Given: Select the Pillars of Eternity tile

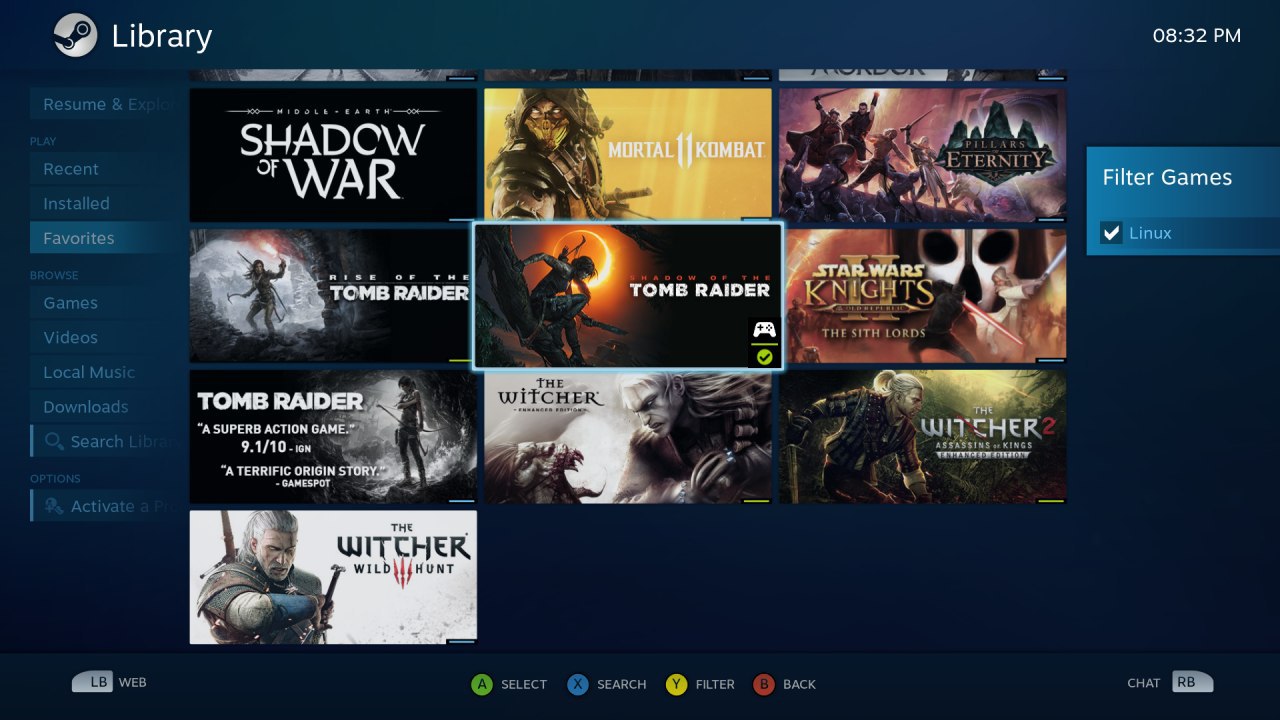Looking at the screenshot, I should pyautogui.click(x=922, y=155).
